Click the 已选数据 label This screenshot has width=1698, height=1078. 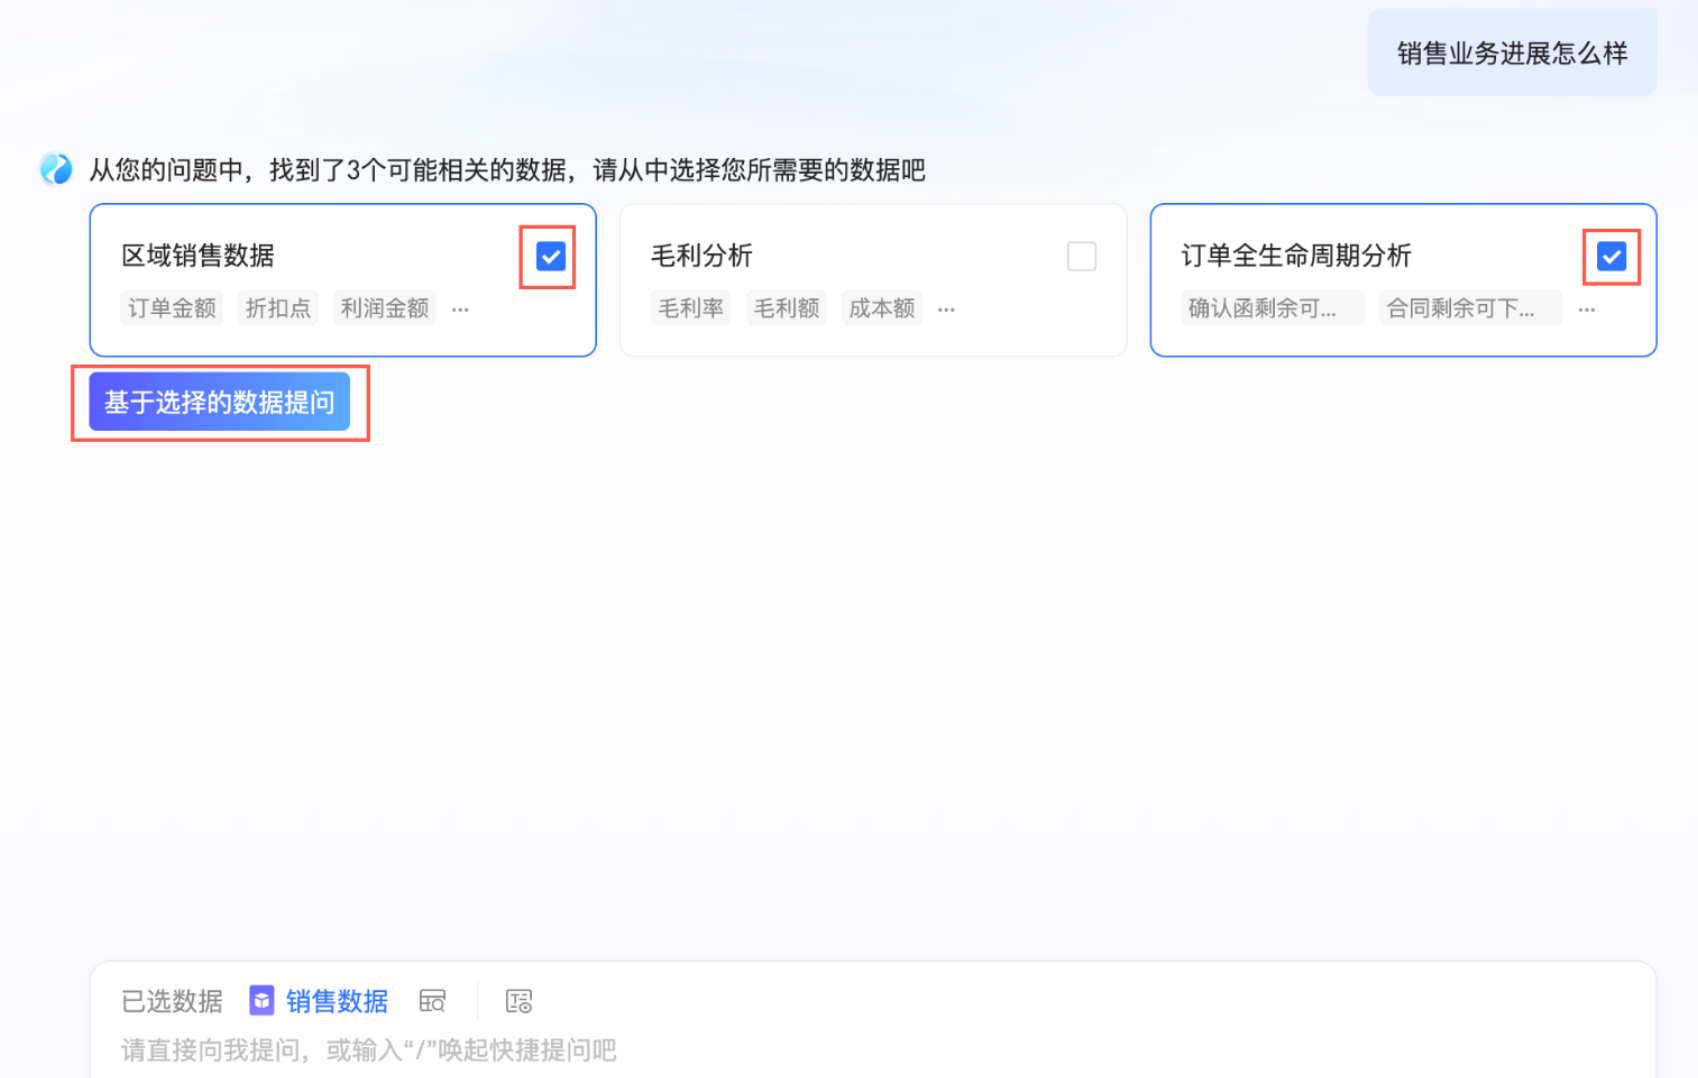(x=172, y=1000)
